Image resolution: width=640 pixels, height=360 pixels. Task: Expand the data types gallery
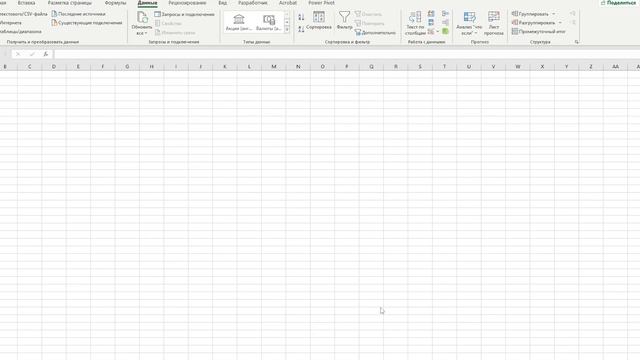[287, 29]
